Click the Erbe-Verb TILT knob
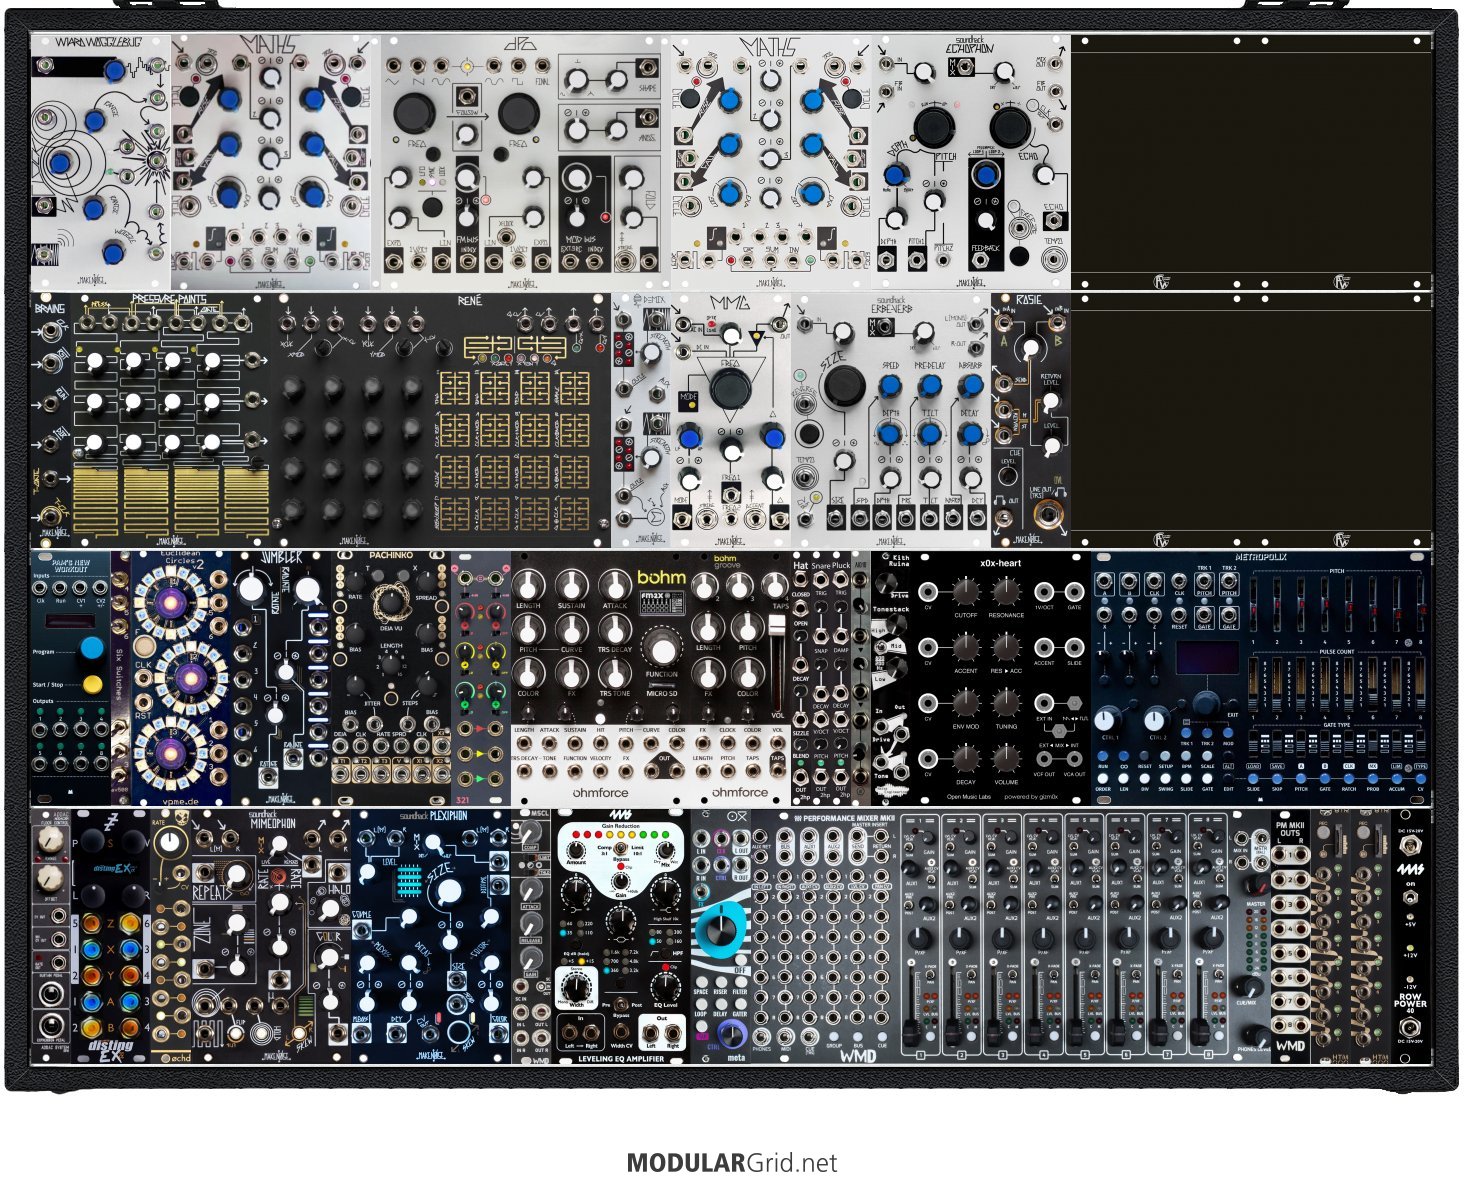1466x1184 pixels. [929, 435]
